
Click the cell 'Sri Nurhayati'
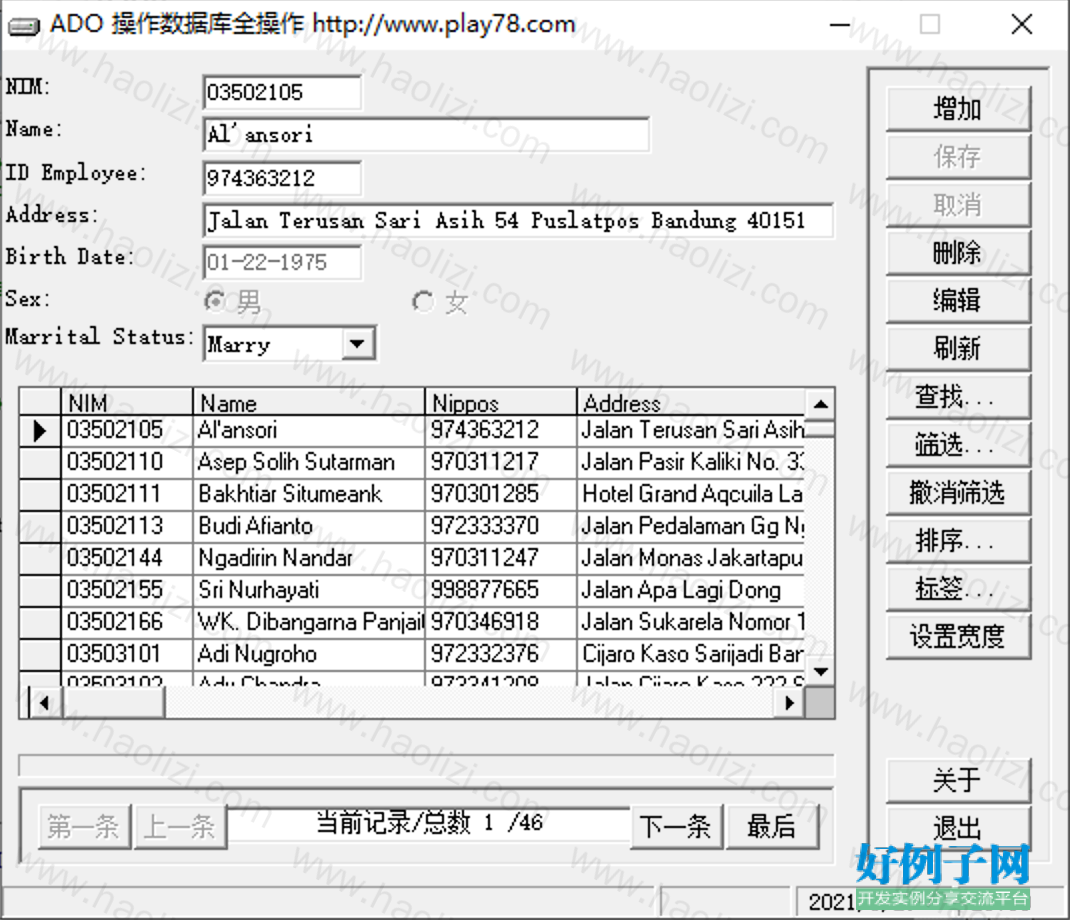[309, 591]
